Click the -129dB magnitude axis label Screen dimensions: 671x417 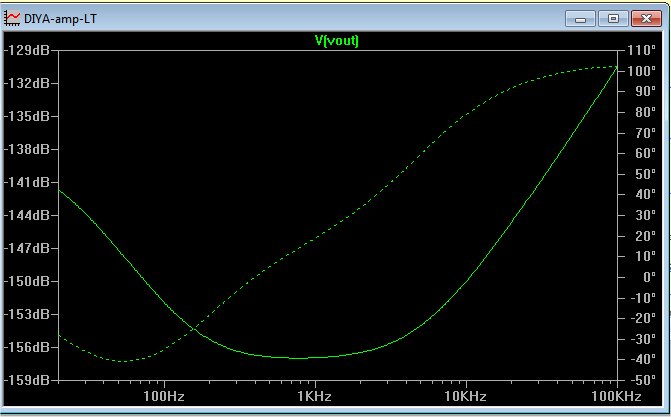[x=27, y=50]
